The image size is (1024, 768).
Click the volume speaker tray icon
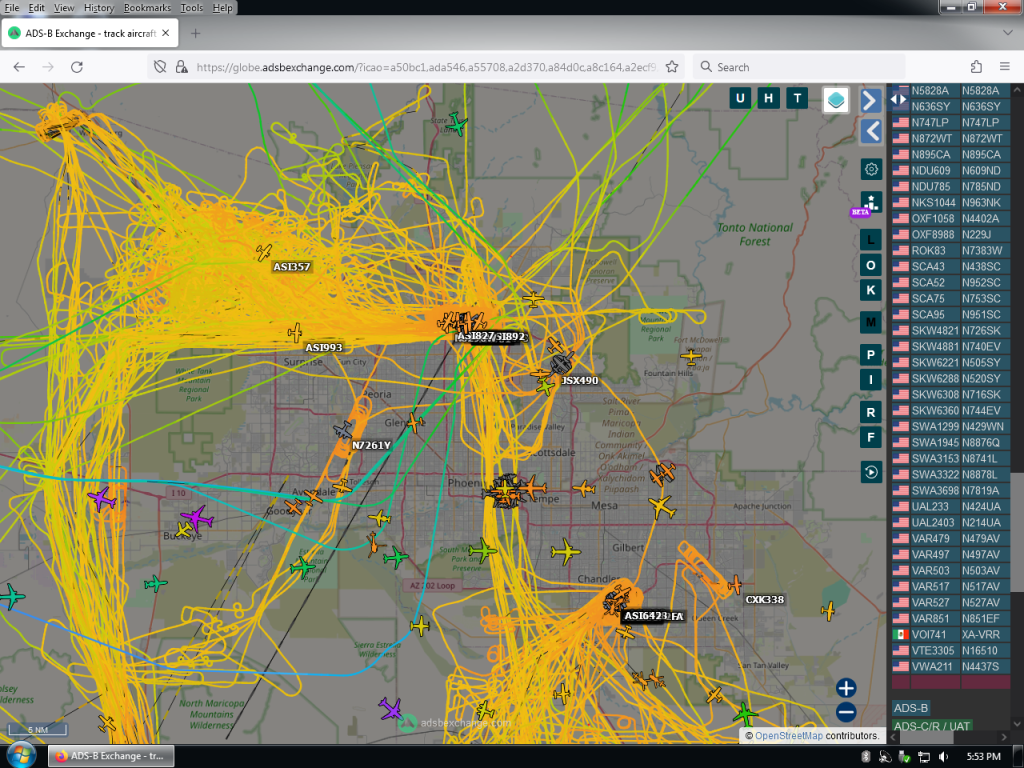click(x=944, y=756)
